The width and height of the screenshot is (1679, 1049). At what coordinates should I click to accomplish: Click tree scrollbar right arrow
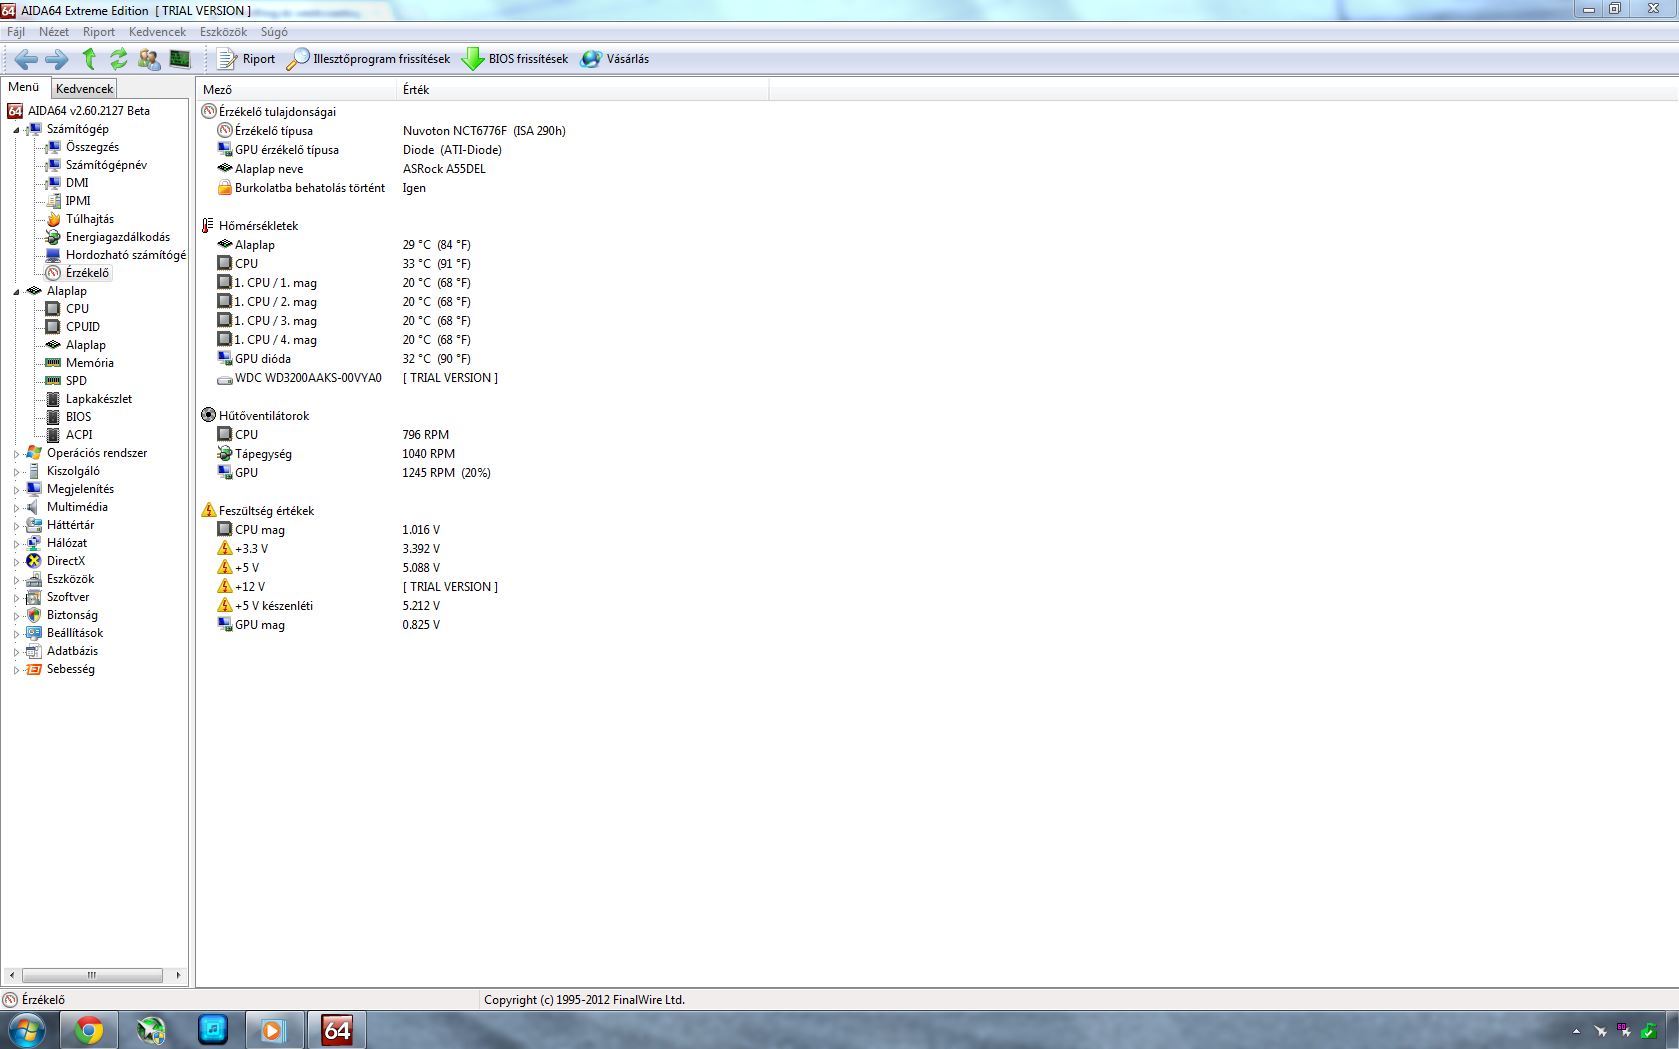point(178,975)
